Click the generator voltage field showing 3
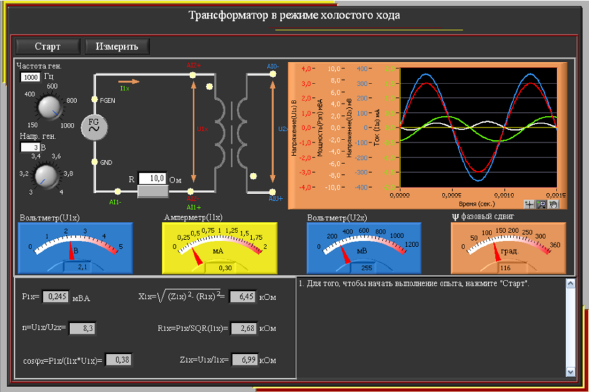Viewport: 589px width, 392px height. pyautogui.click(x=30, y=147)
